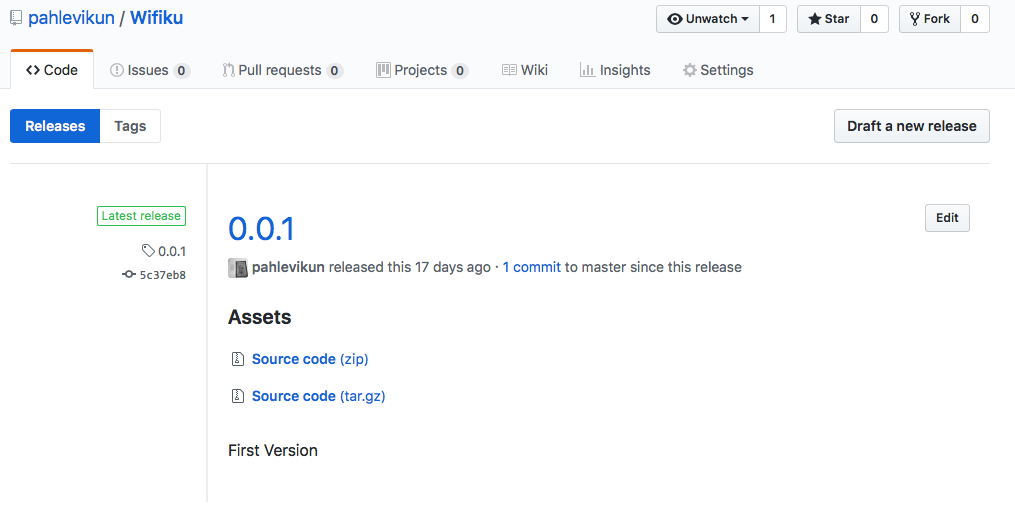Click the Settings gear icon
1015x518 pixels.
[x=690, y=70]
